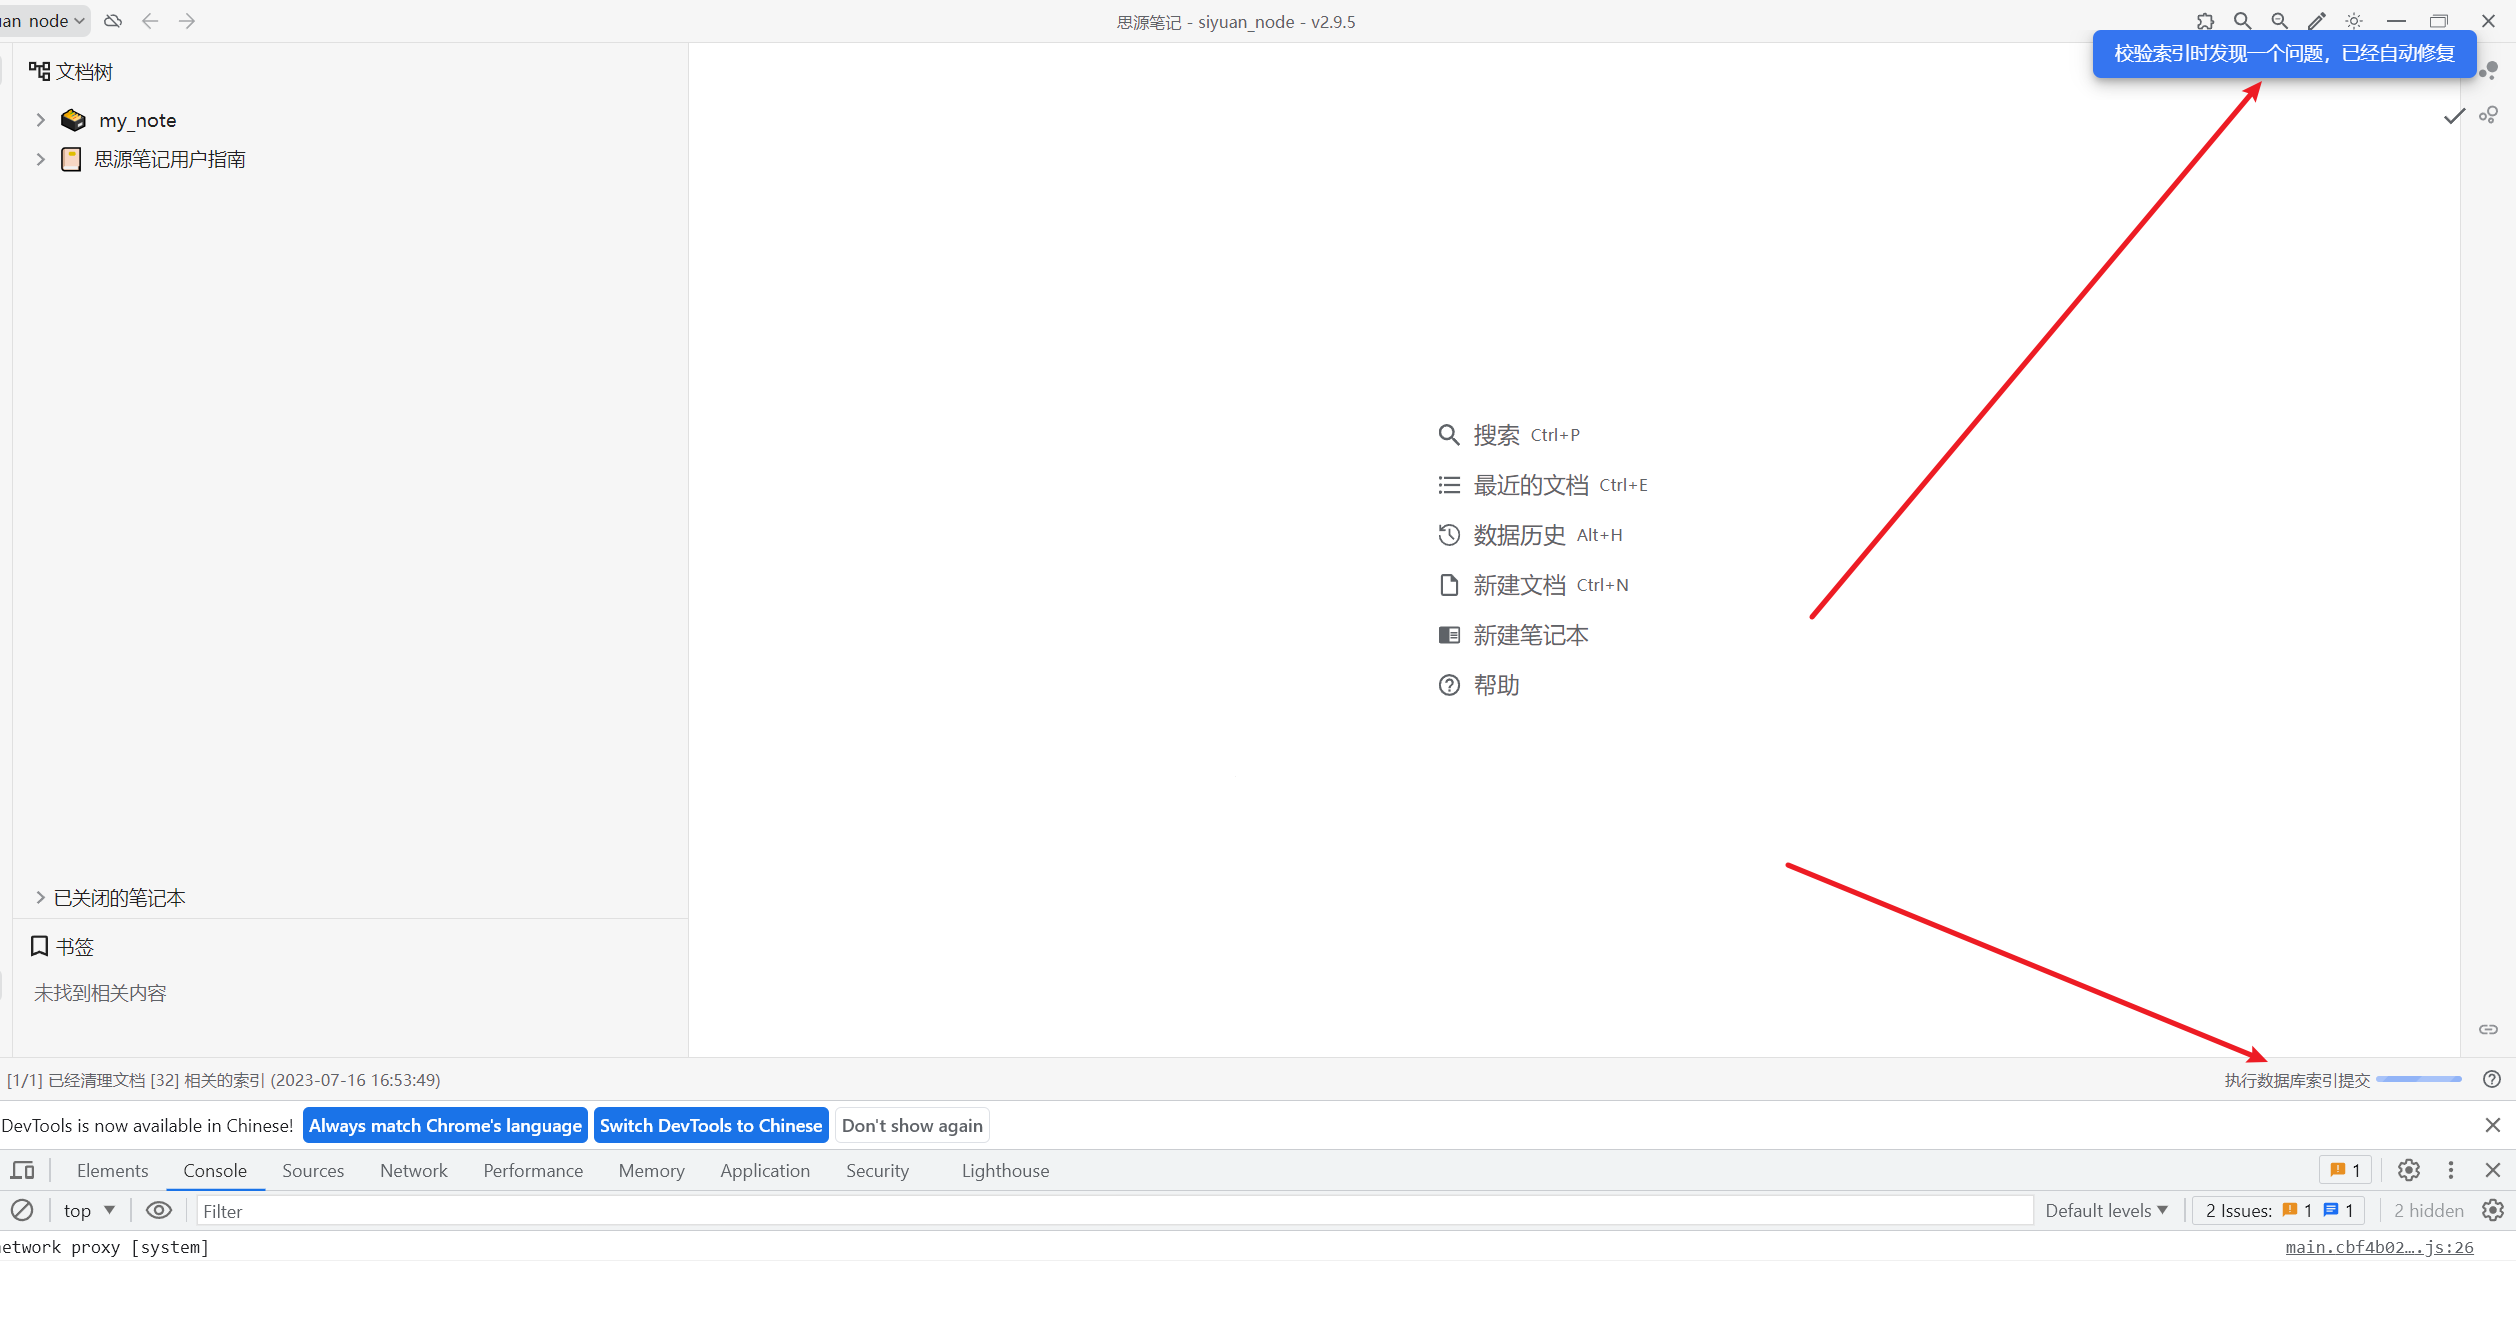Expand the 已关闭的笔记本 section
This screenshot has height=1322, width=2516.
[x=40, y=897]
